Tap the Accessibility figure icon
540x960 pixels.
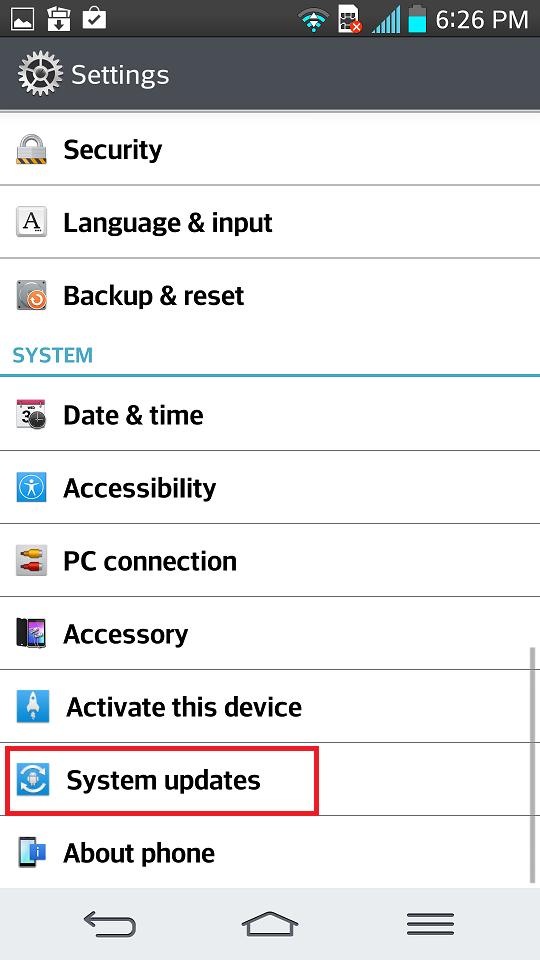[31, 487]
